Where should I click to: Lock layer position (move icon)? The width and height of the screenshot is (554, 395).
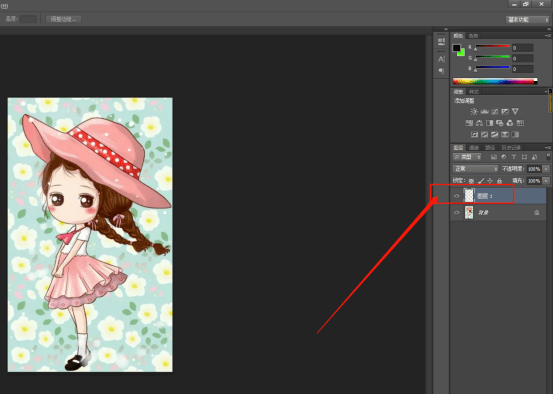coord(490,181)
